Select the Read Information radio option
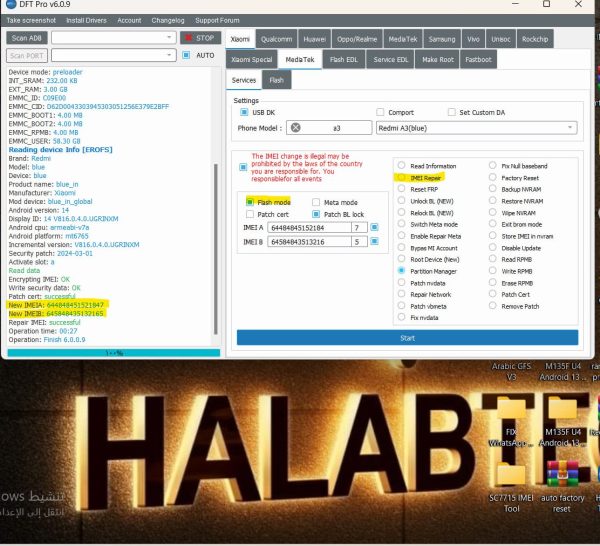 (401, 165)
